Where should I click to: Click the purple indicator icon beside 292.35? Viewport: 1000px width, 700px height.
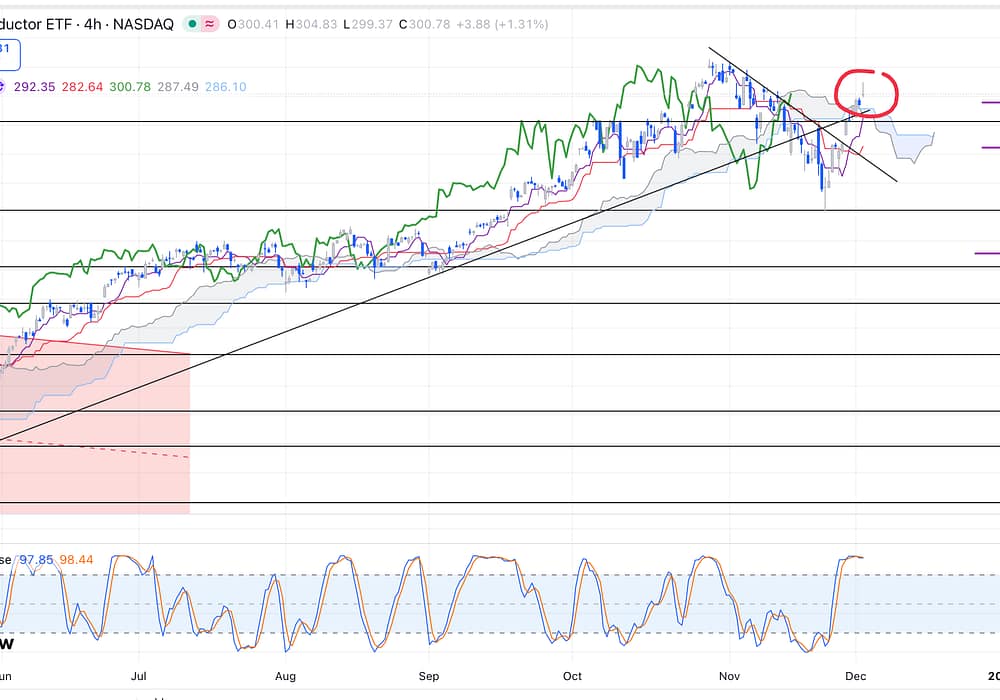pos(2,87)
